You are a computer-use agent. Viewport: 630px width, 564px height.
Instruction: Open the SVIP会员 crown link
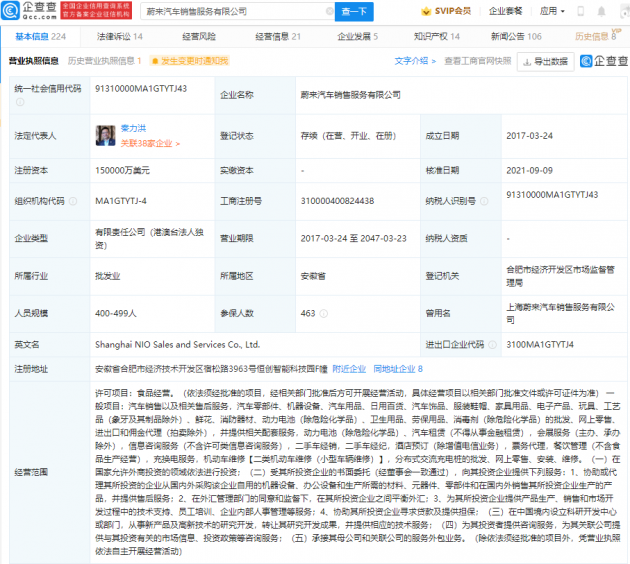446,11
